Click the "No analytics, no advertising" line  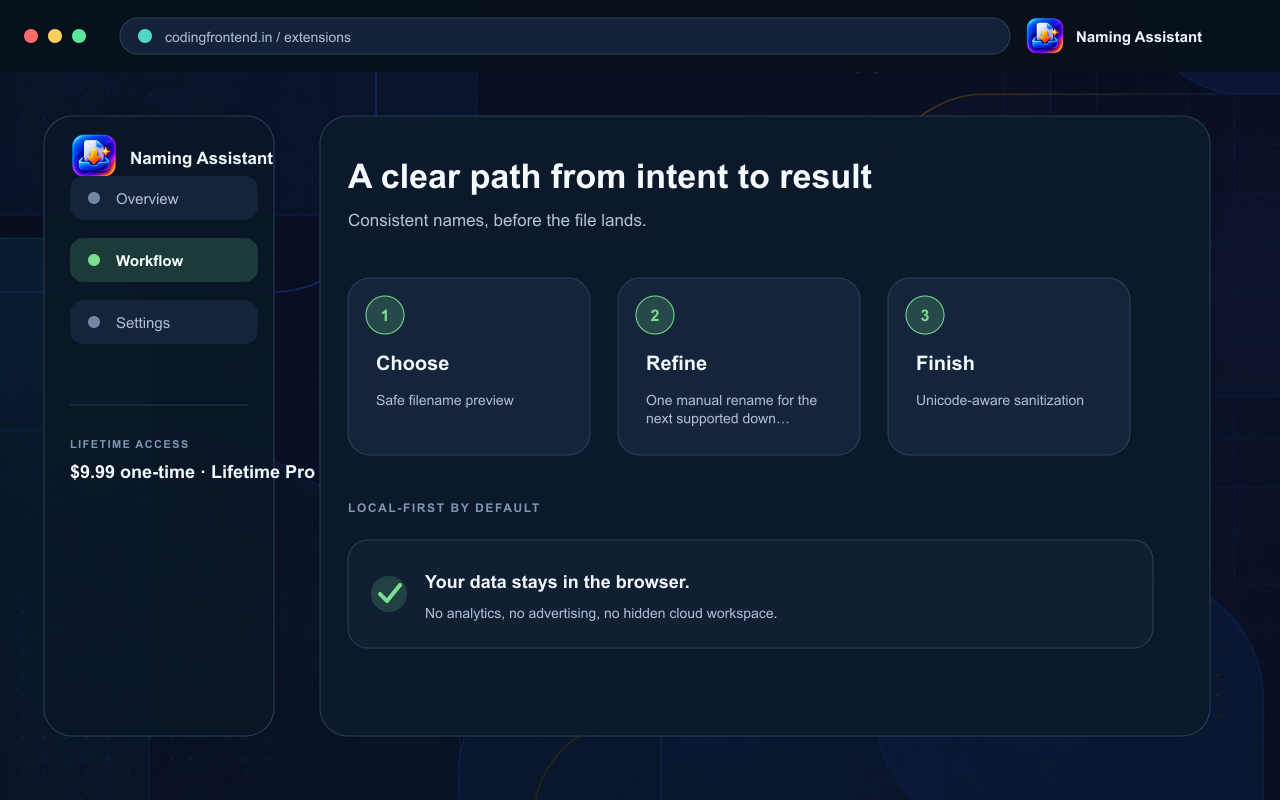(x=601, y=613)
